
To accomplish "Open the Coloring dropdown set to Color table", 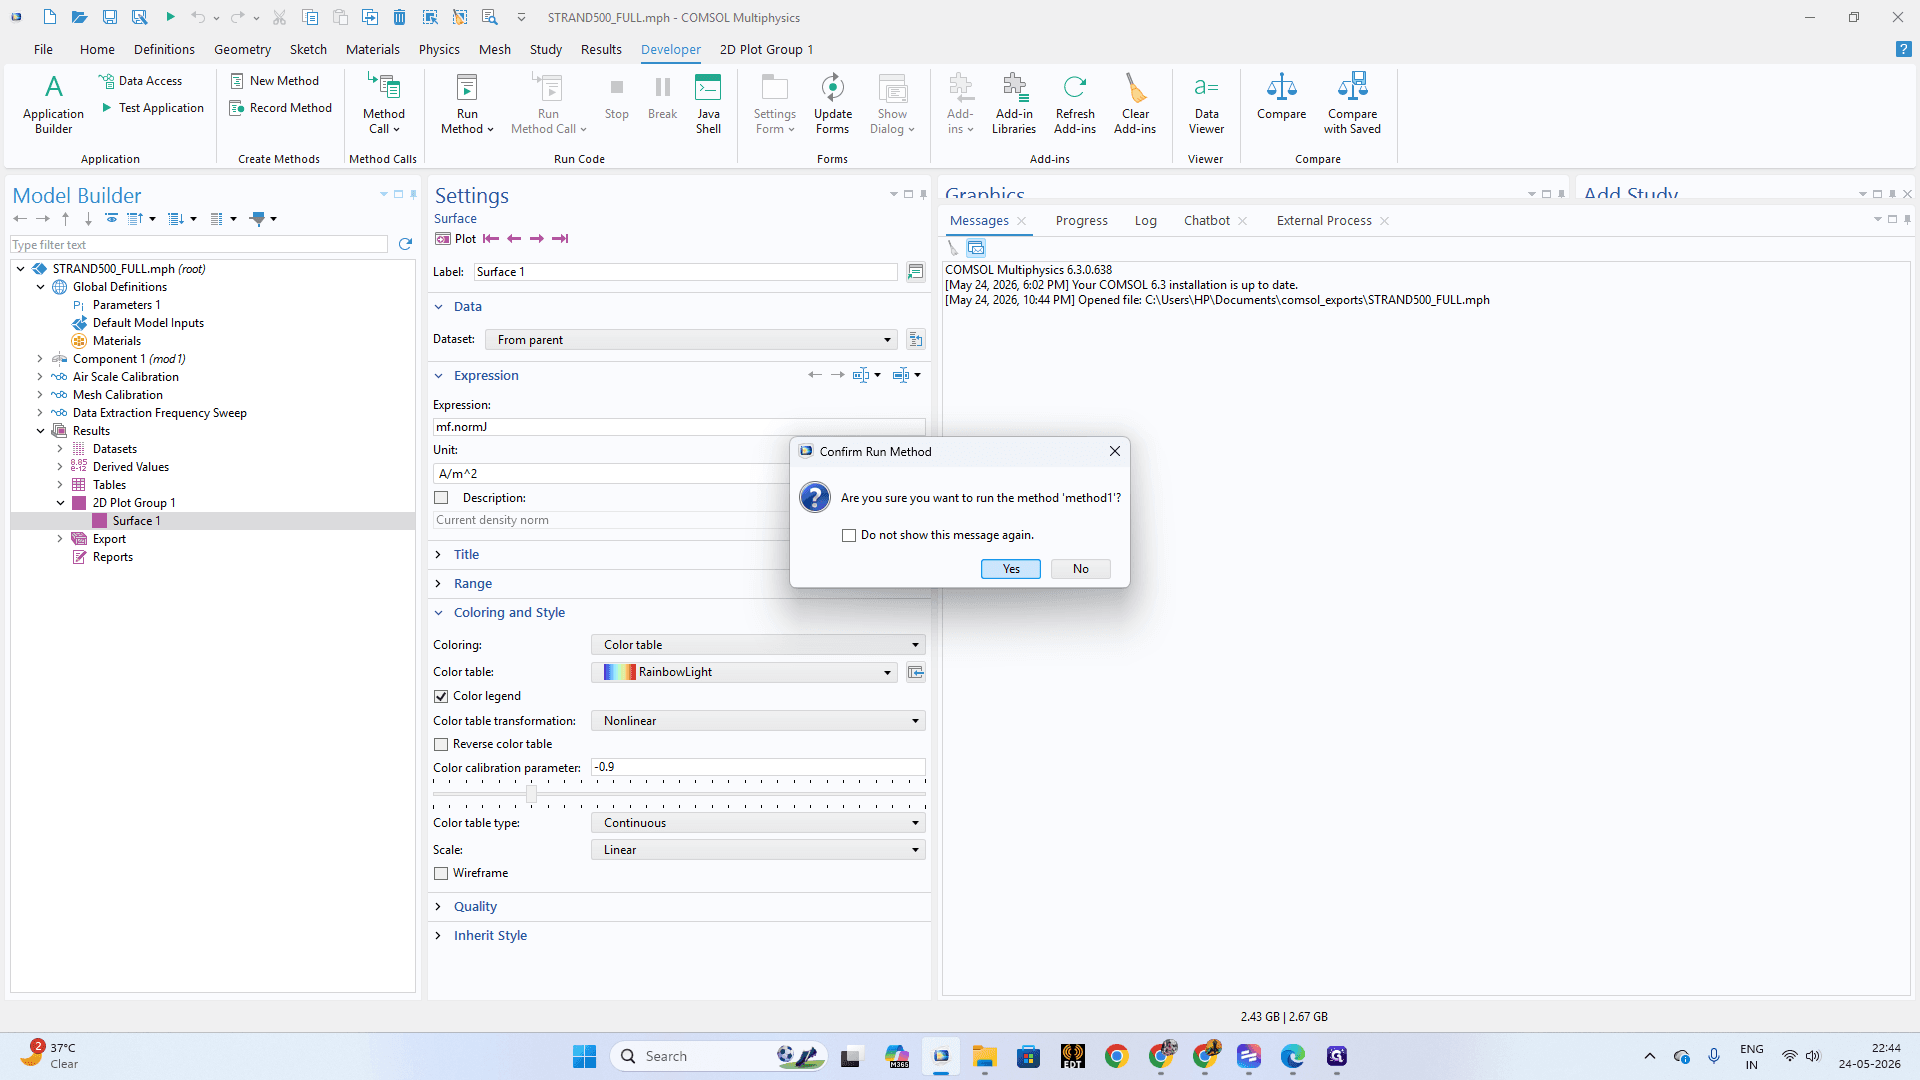I will (x=758, y=645).
